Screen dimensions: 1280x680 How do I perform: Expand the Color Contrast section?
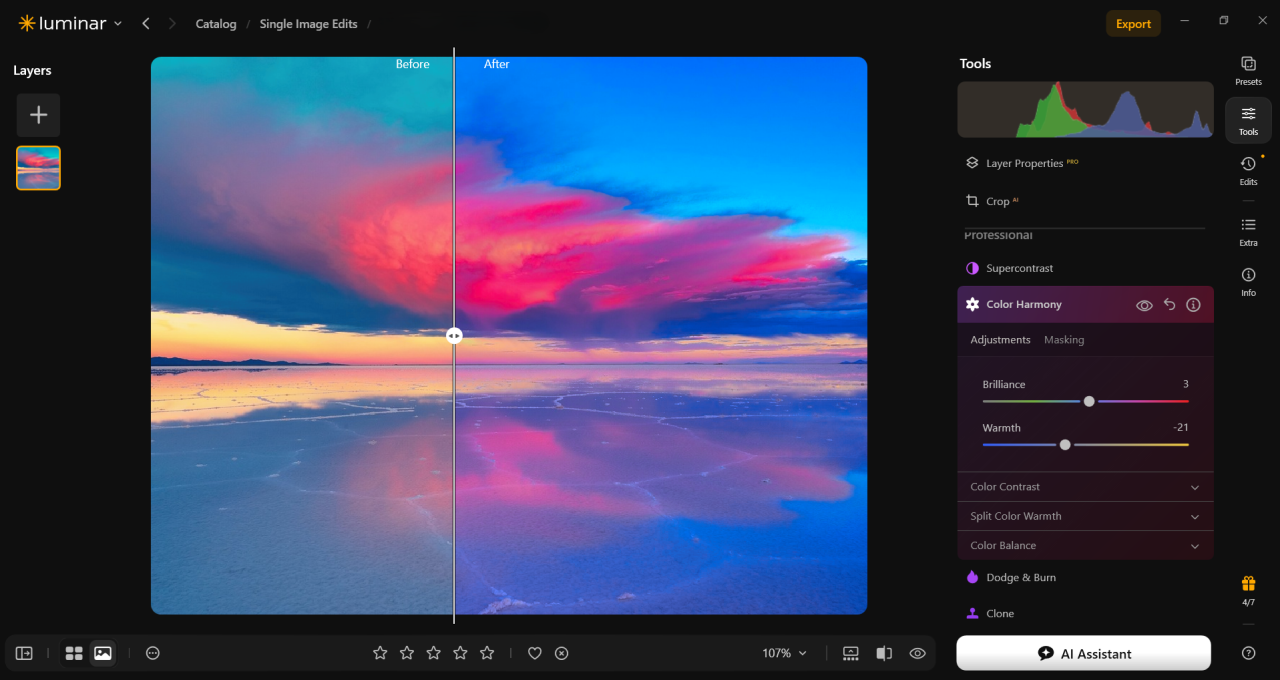1085,487
